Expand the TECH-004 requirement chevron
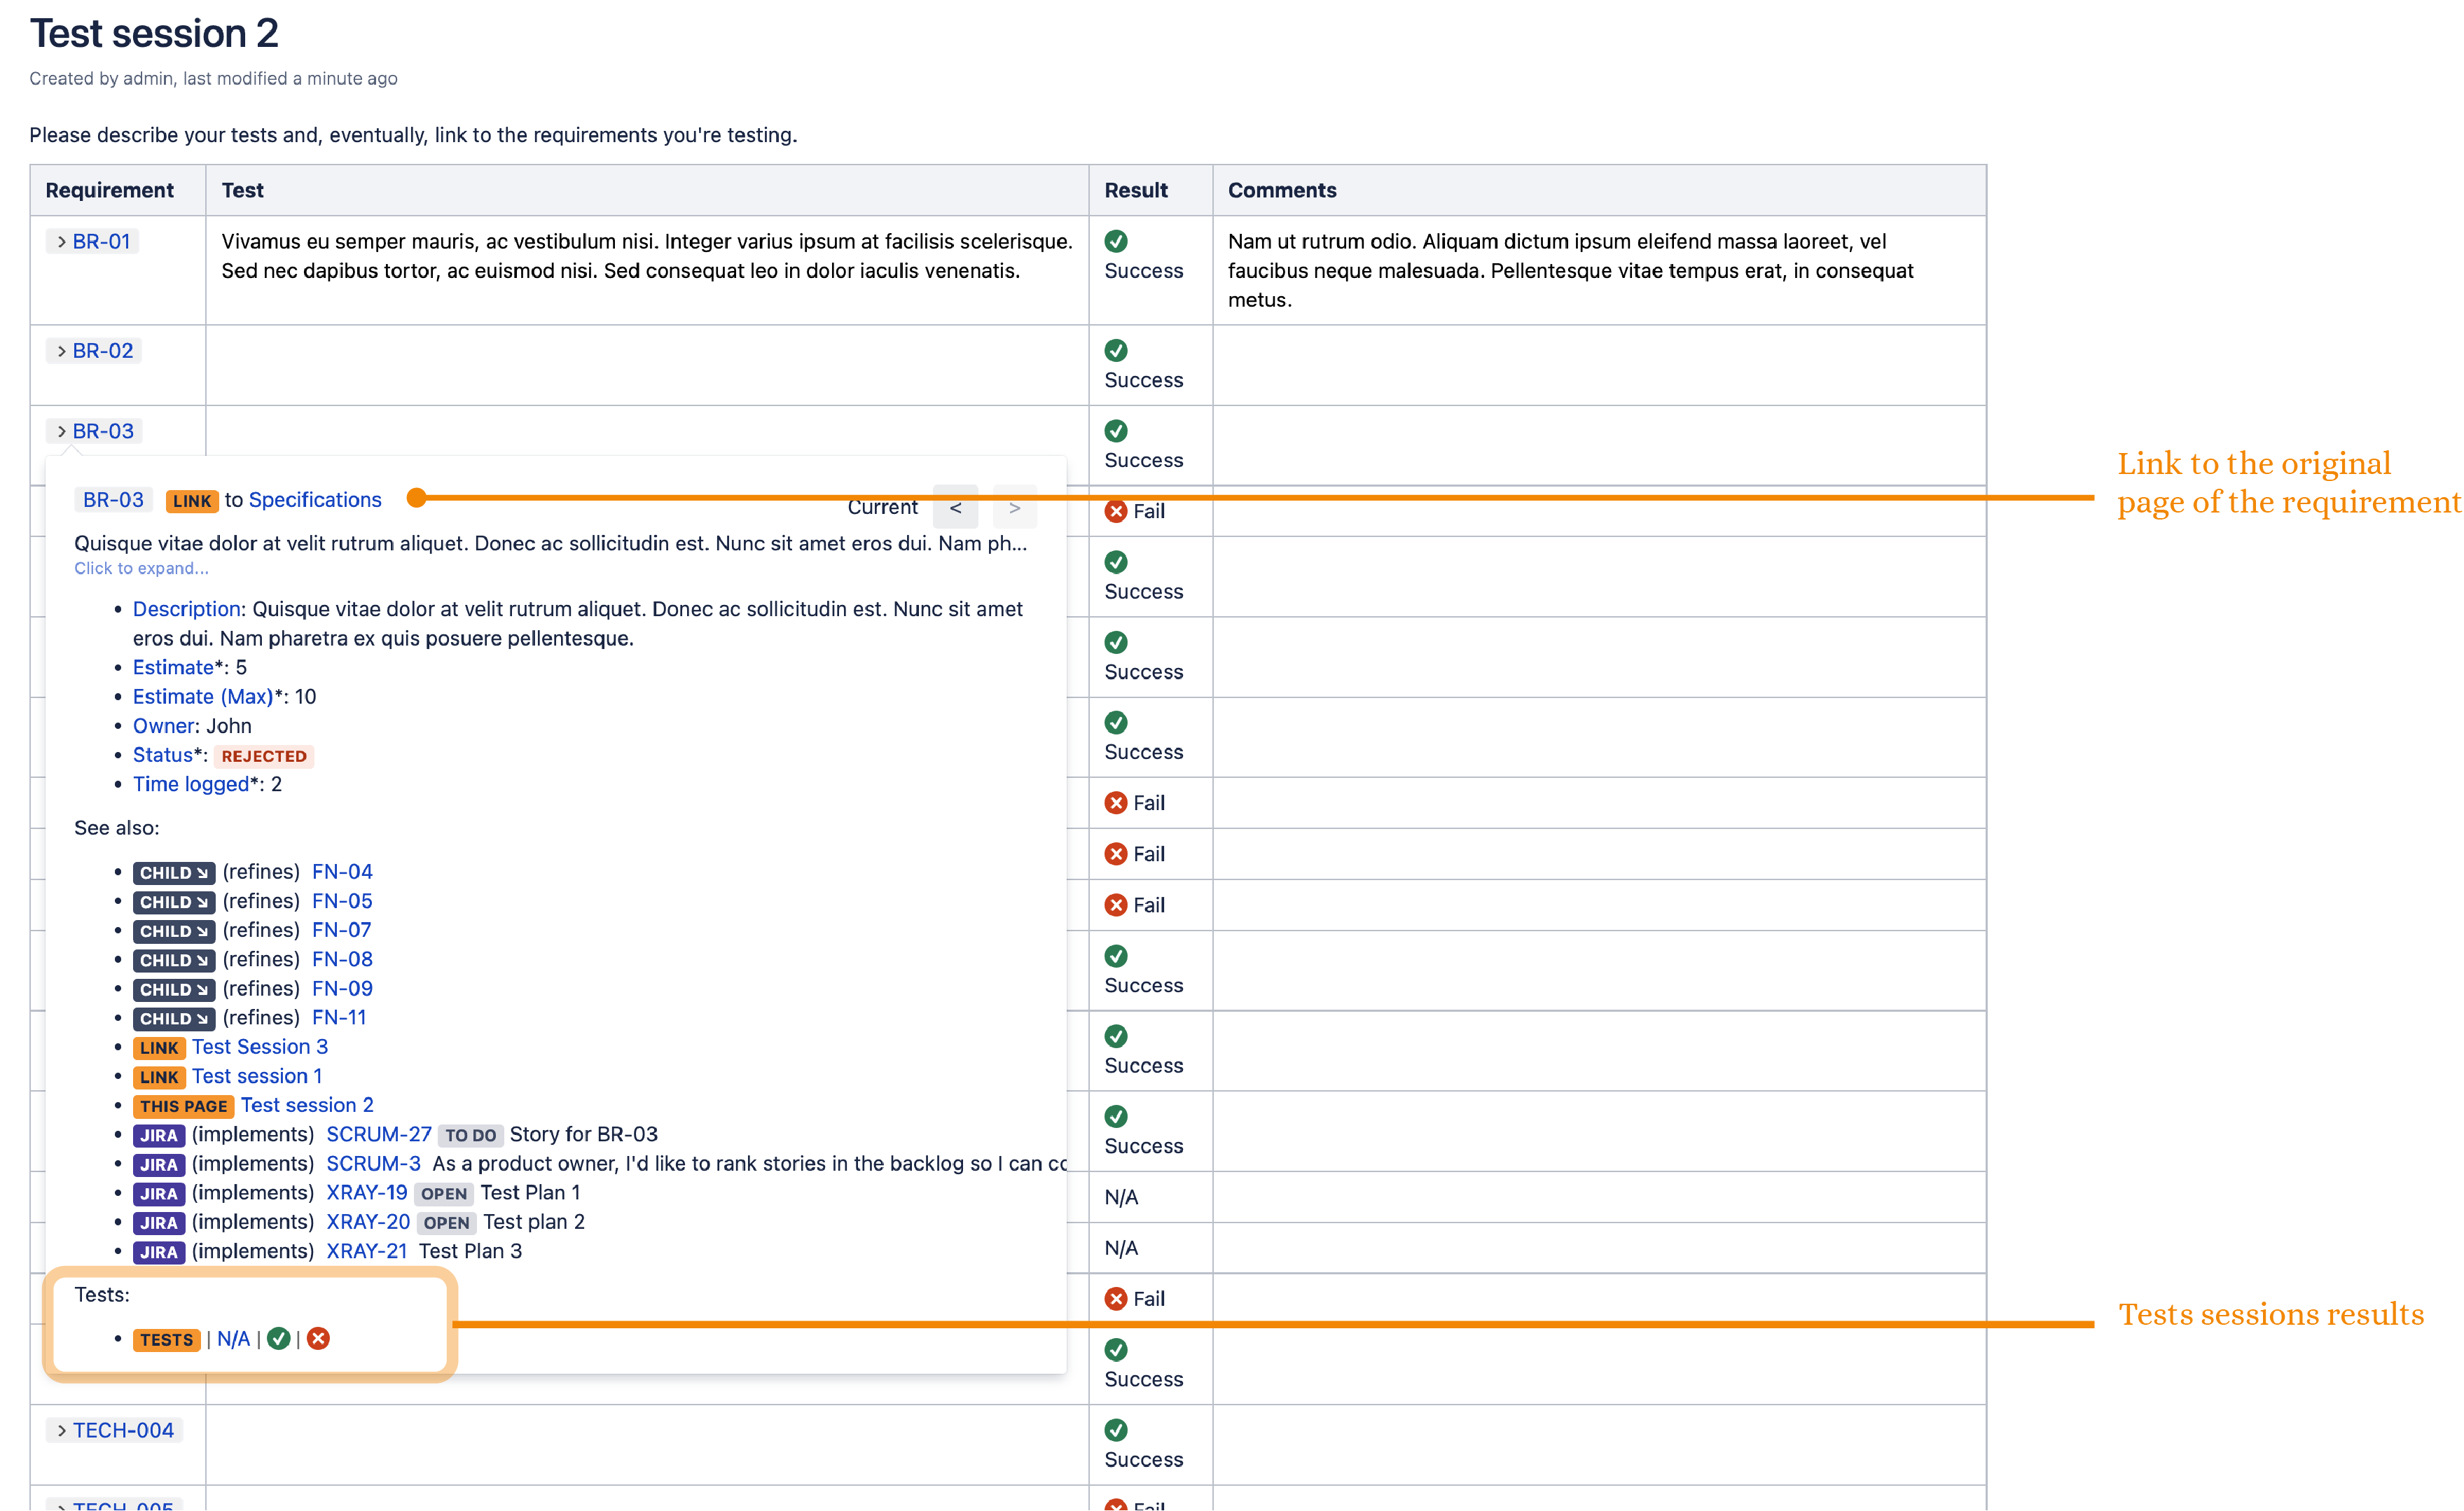Viewport: 2464px width, 1511px height. click(62, 1431)
